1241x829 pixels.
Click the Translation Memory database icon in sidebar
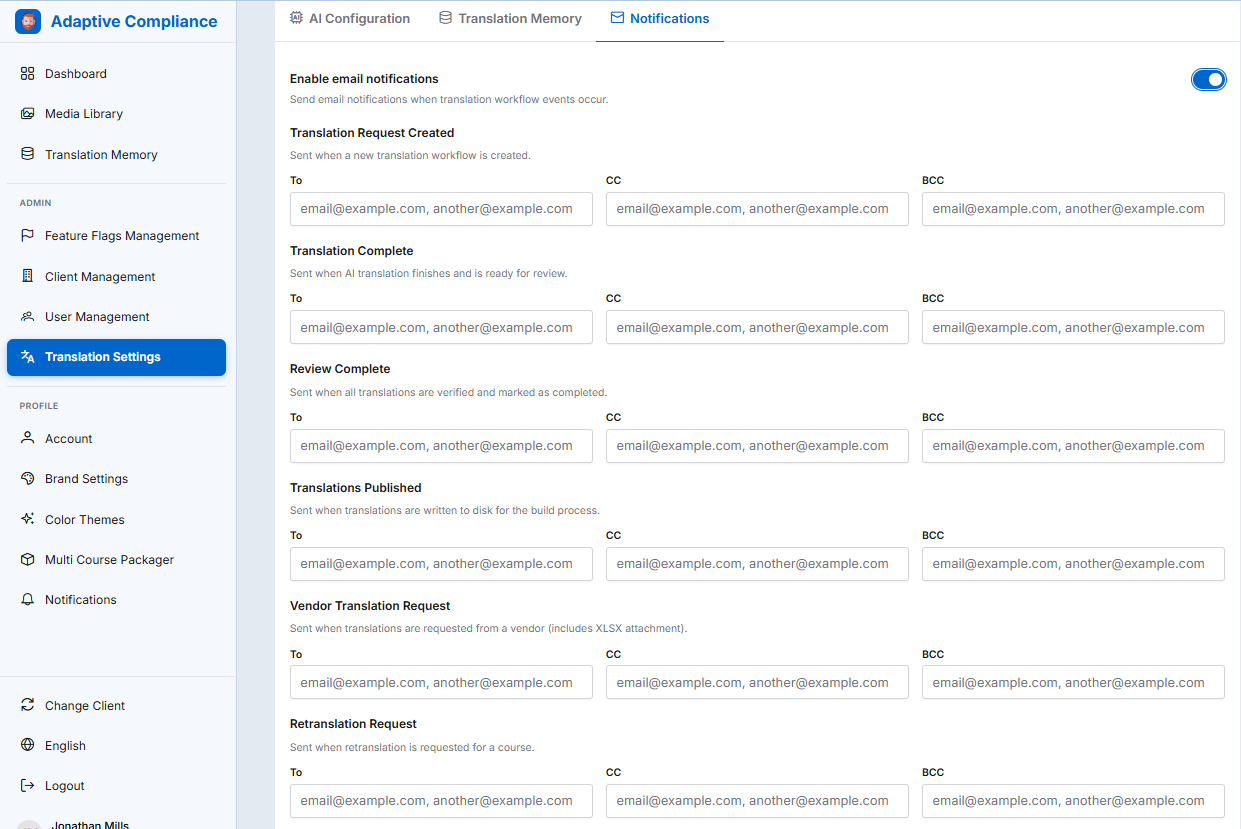[28, 154]
